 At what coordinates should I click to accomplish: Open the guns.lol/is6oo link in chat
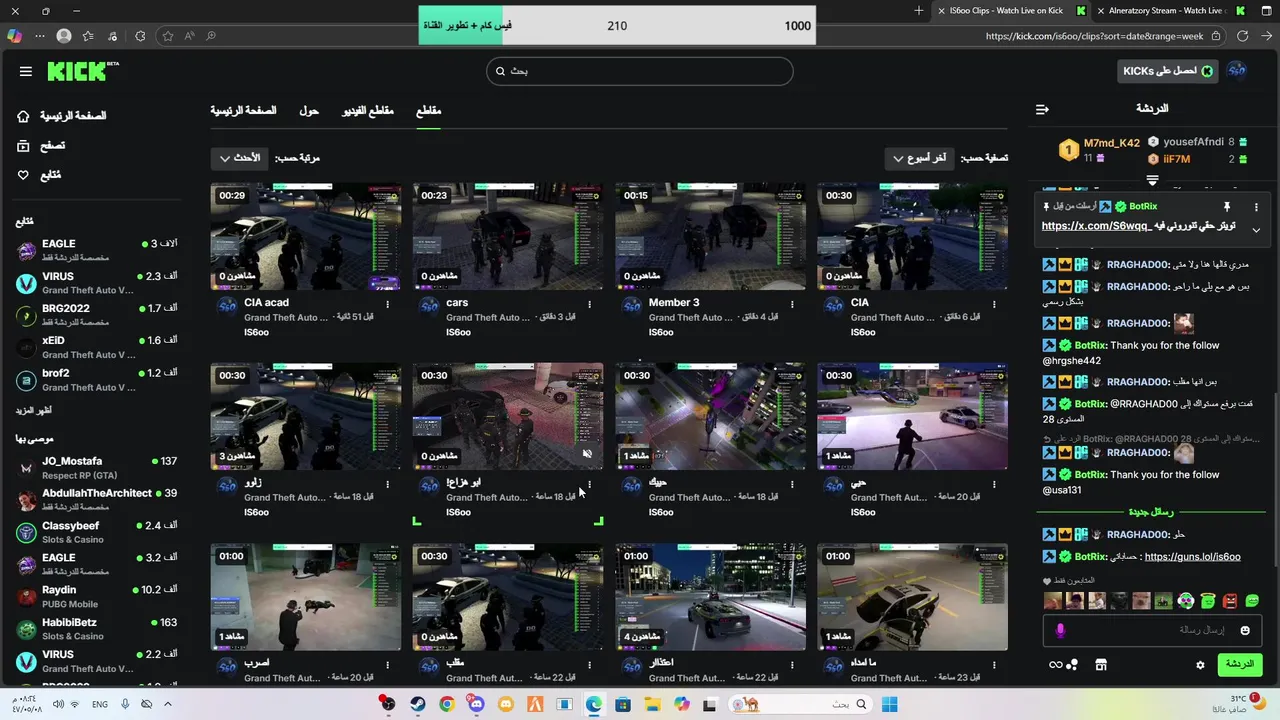click(1192, 557)
